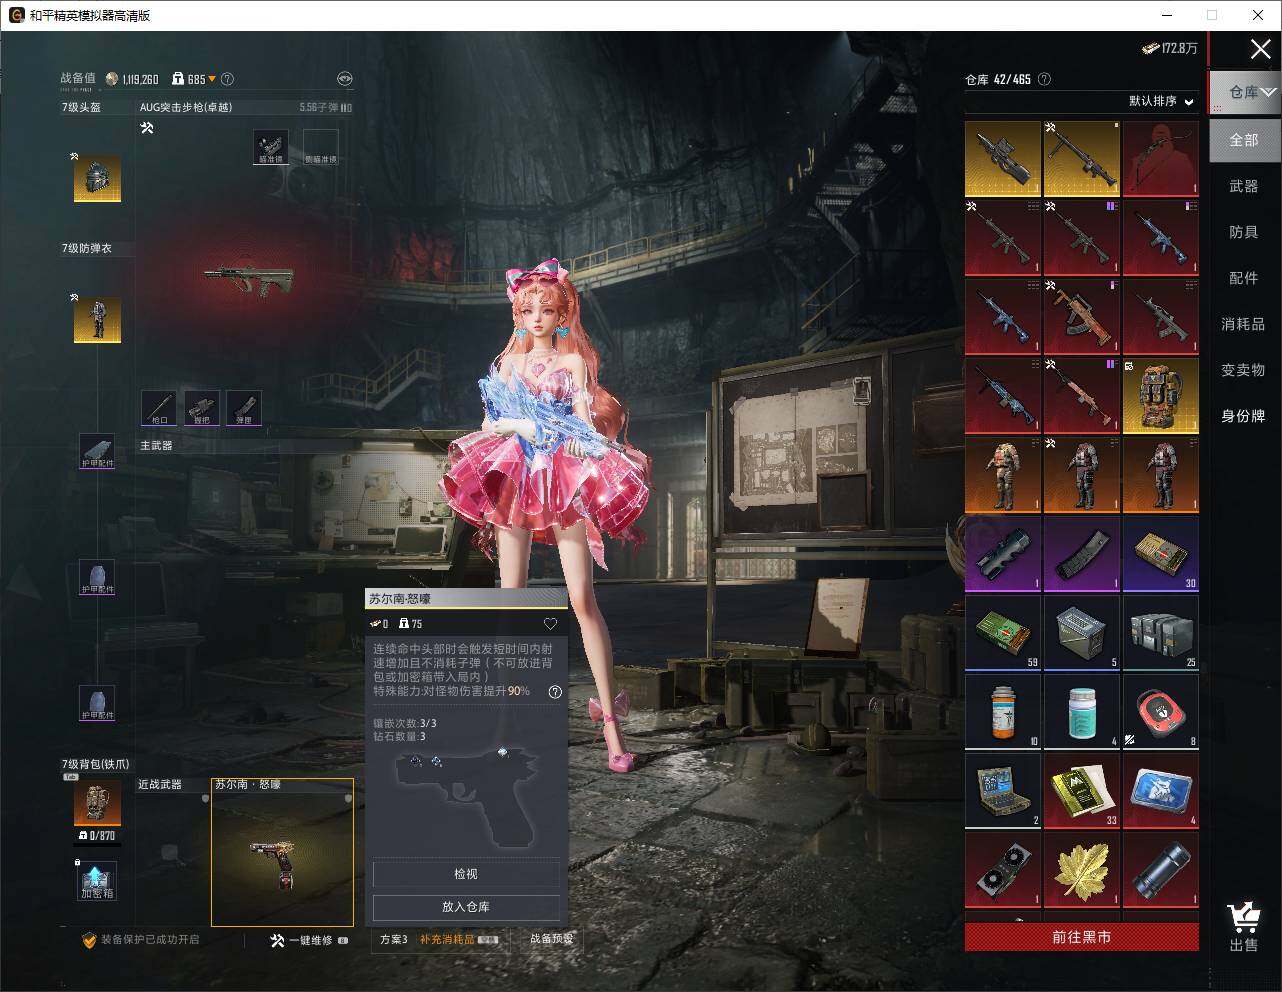The image size is (1282, 992).
Task: Select the gold light machine gun item
Action: tap(1082, 159)
